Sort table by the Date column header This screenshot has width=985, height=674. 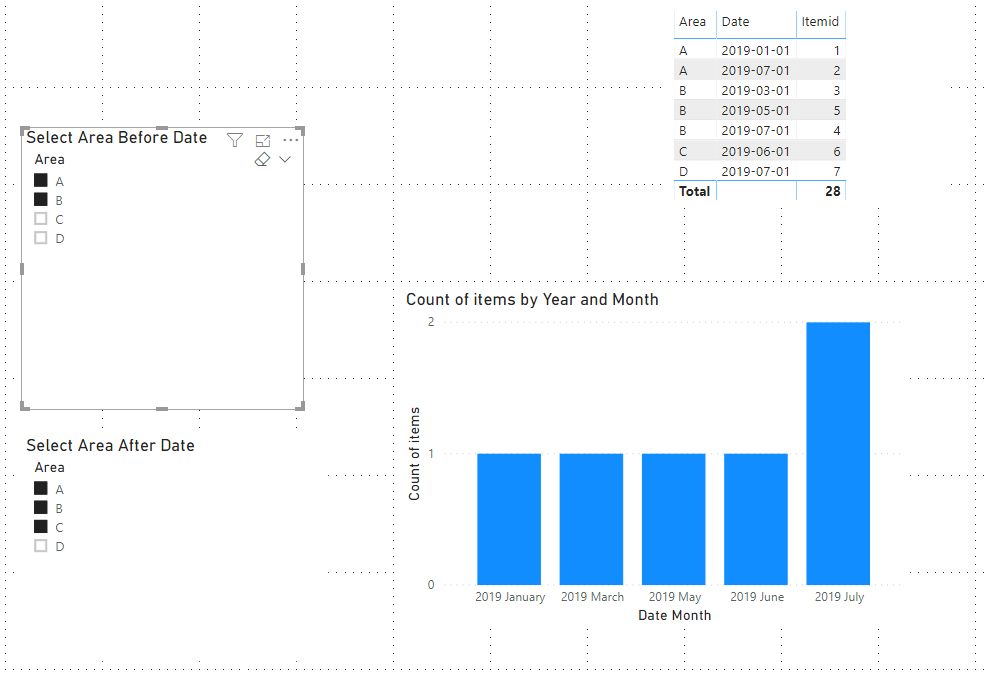pos(735,22)
